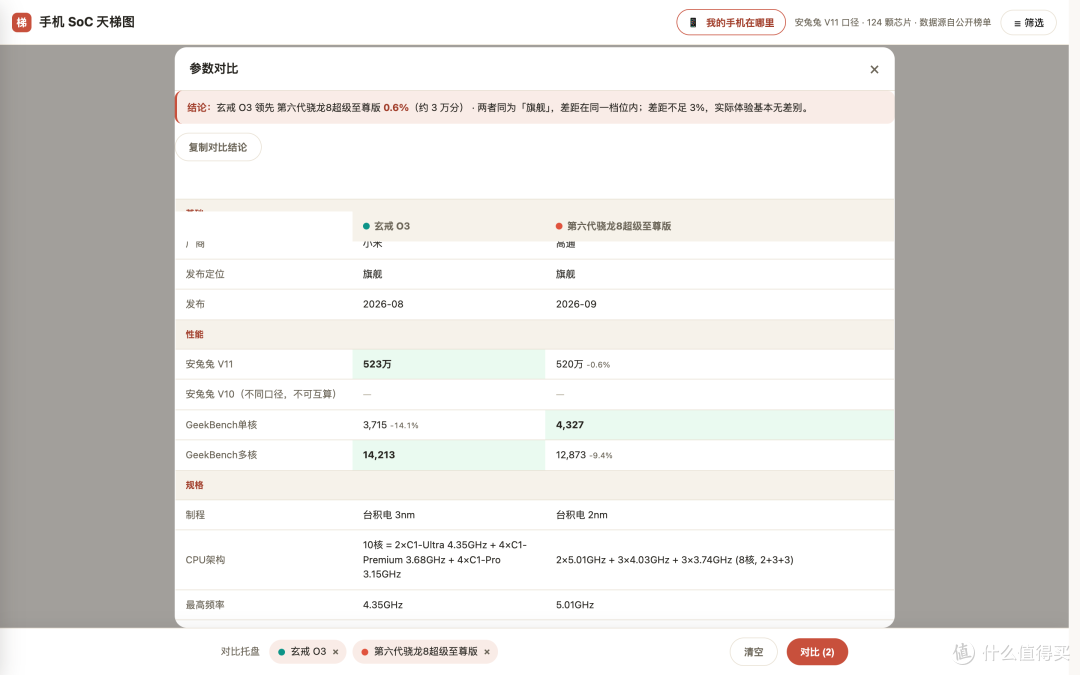The height and width of the screenshot is (675, 1080).
Task: Remove 玄戒 O3 chip from compare tray
Action: (335, 652)
